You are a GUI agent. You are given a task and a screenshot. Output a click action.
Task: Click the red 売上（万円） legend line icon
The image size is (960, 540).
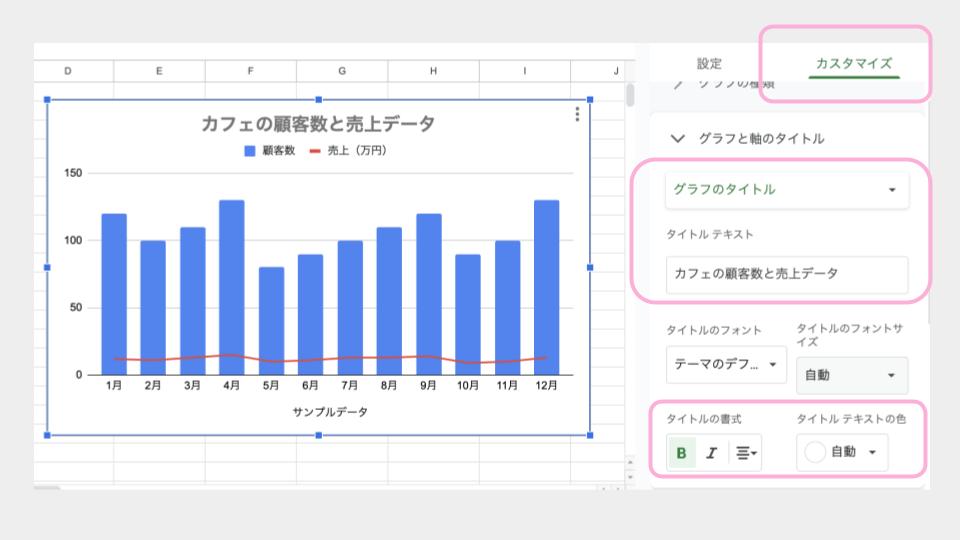point(315,151)
